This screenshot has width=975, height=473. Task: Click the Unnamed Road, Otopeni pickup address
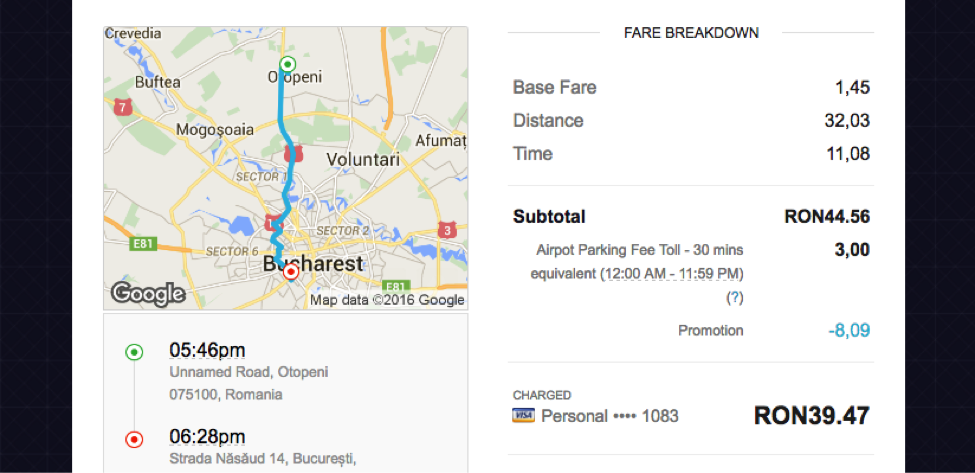249,373
